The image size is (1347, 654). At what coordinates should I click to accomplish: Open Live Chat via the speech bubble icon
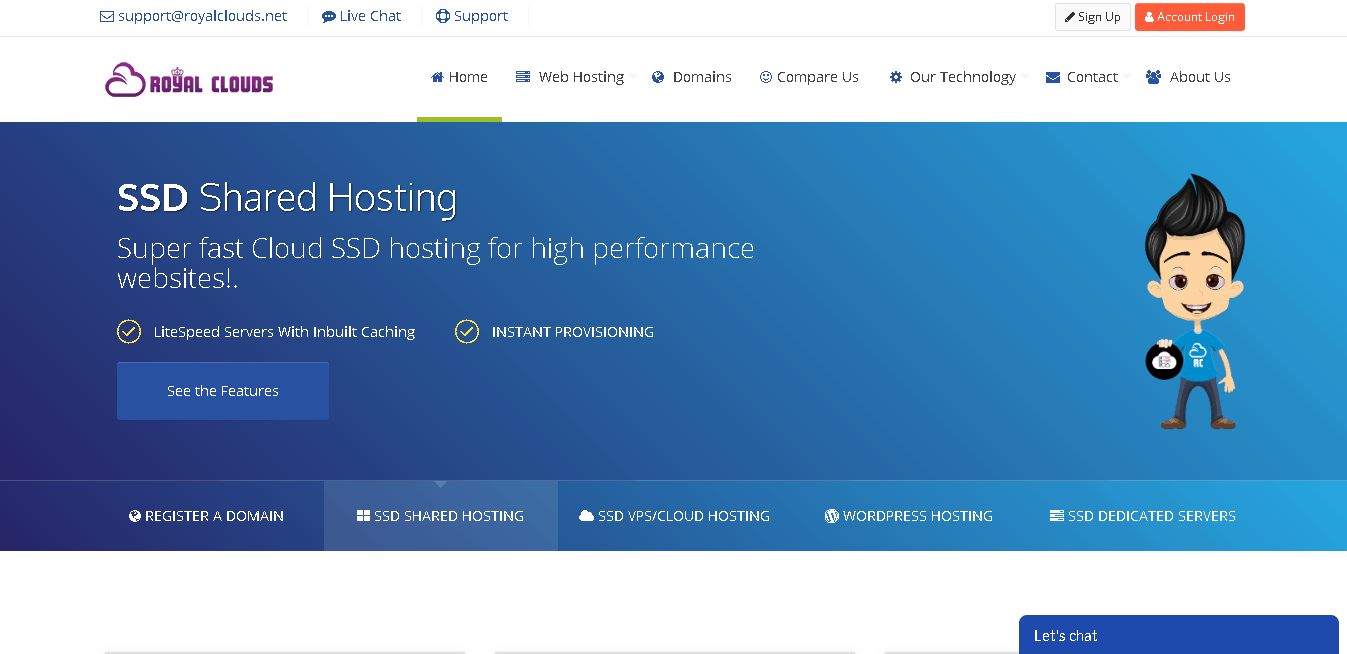(328, 17)
